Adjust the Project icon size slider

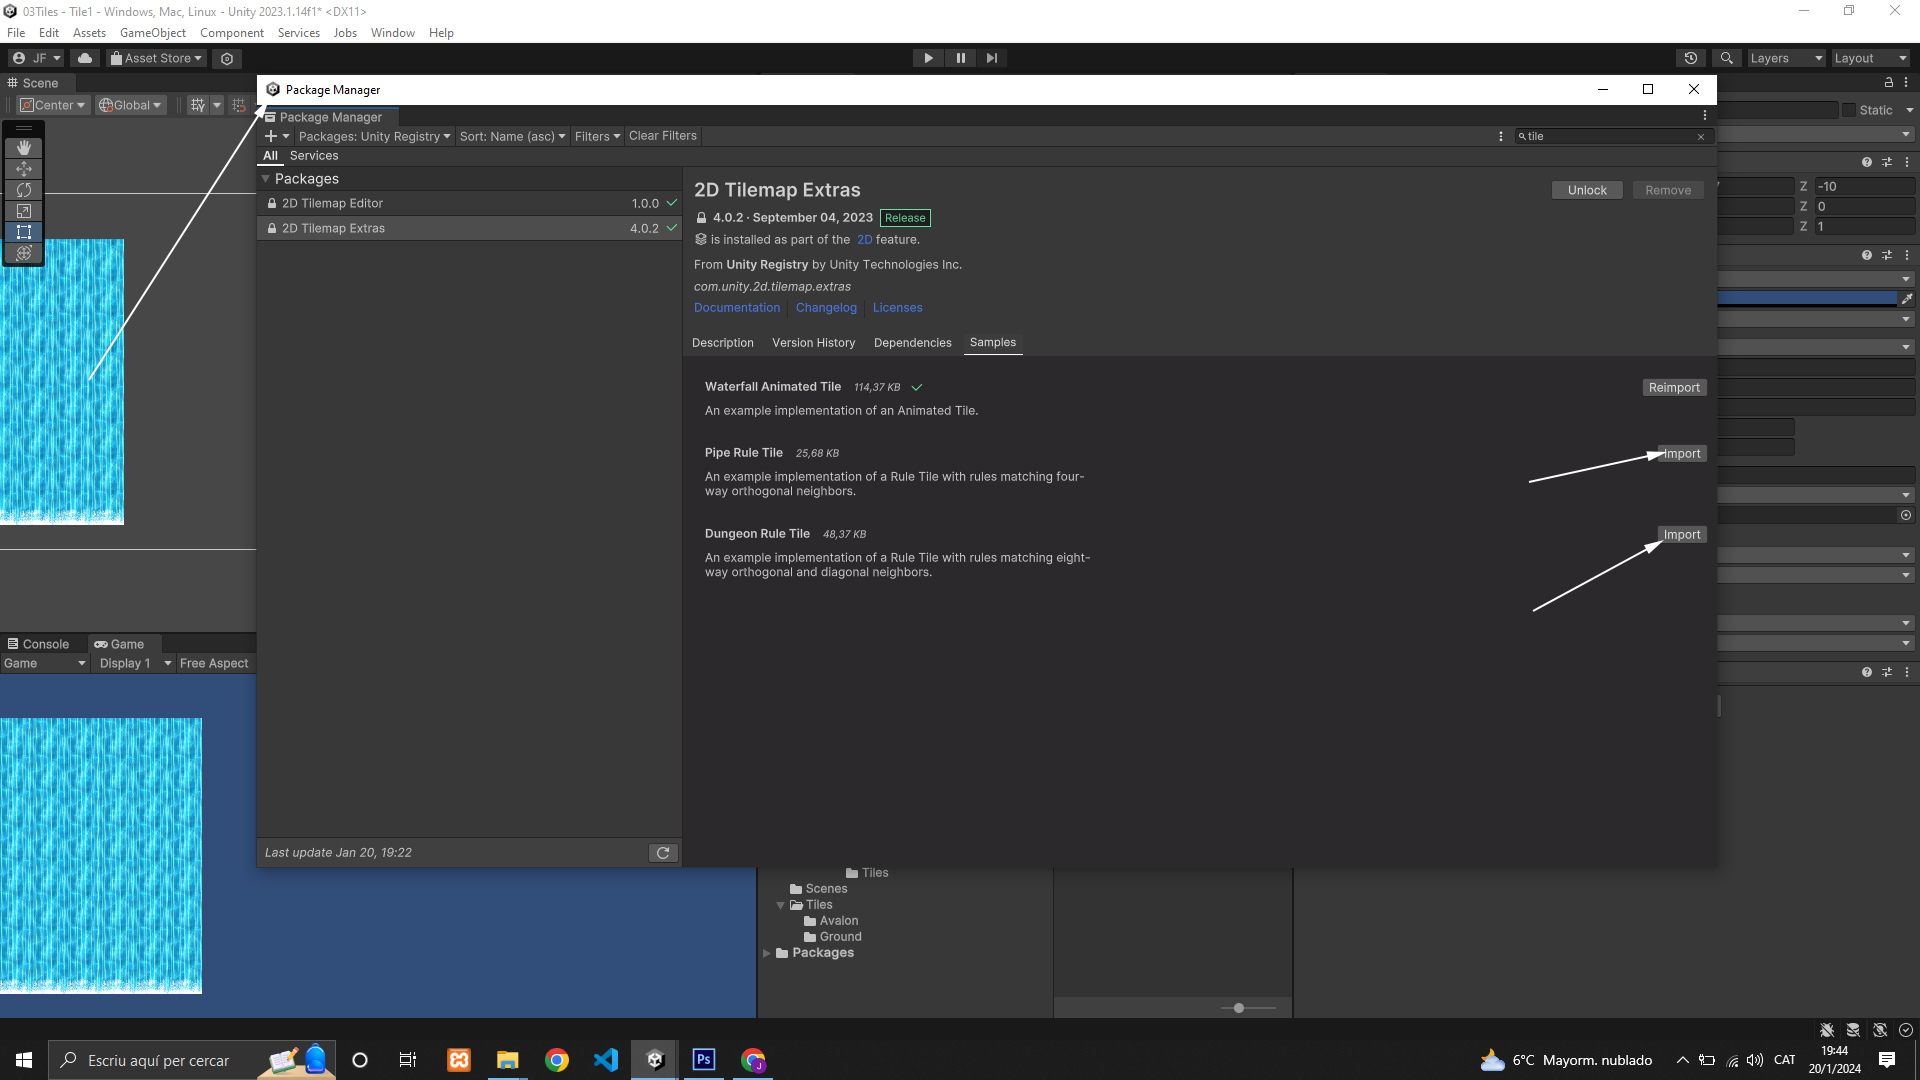click(x=1239, y=1008)
